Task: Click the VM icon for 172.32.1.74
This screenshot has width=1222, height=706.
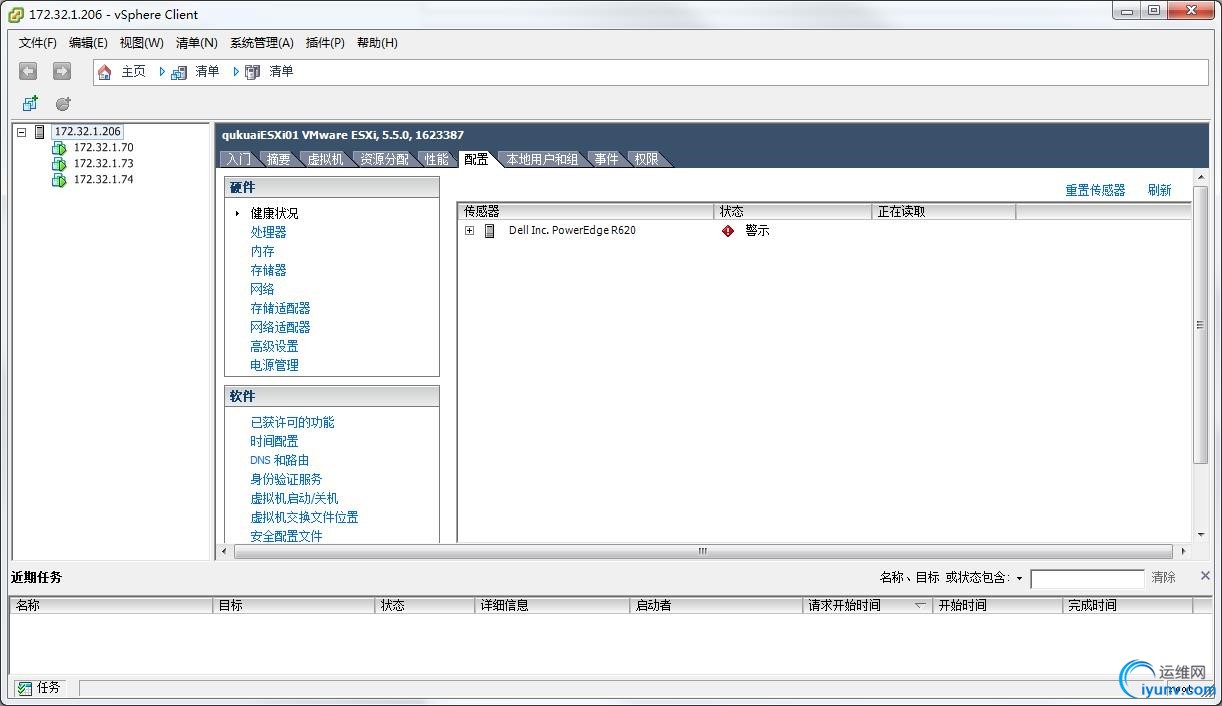Action: pyautogui.click(x=59, y=180)
